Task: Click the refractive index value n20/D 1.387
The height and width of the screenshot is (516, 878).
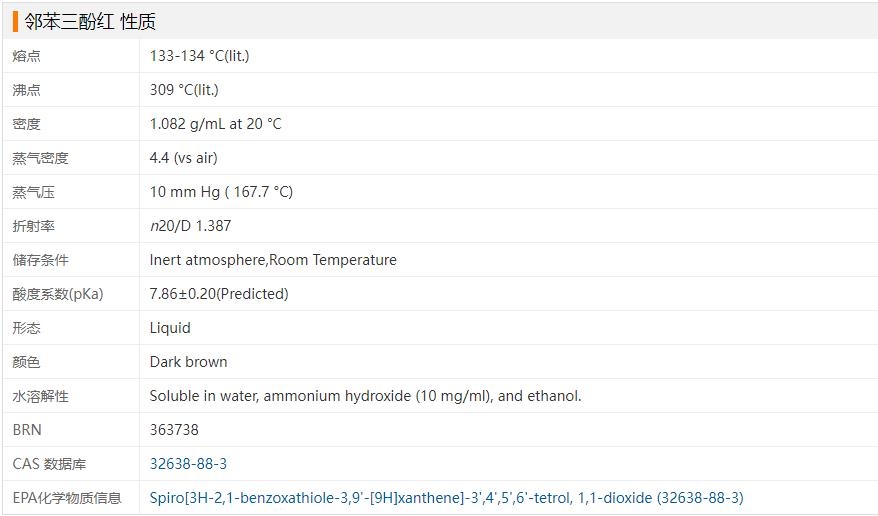Action: coord(190,226)
